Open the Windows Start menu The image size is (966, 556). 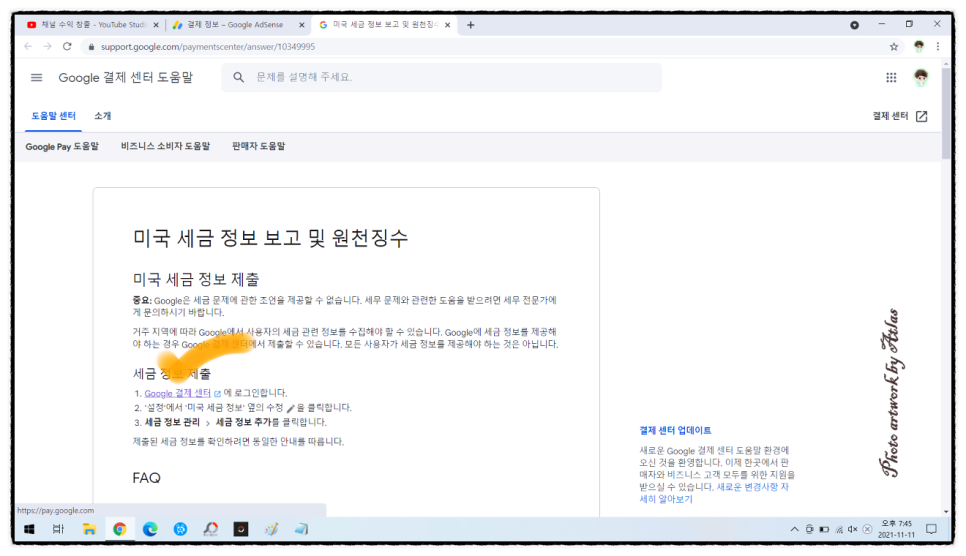coord(29,529)
